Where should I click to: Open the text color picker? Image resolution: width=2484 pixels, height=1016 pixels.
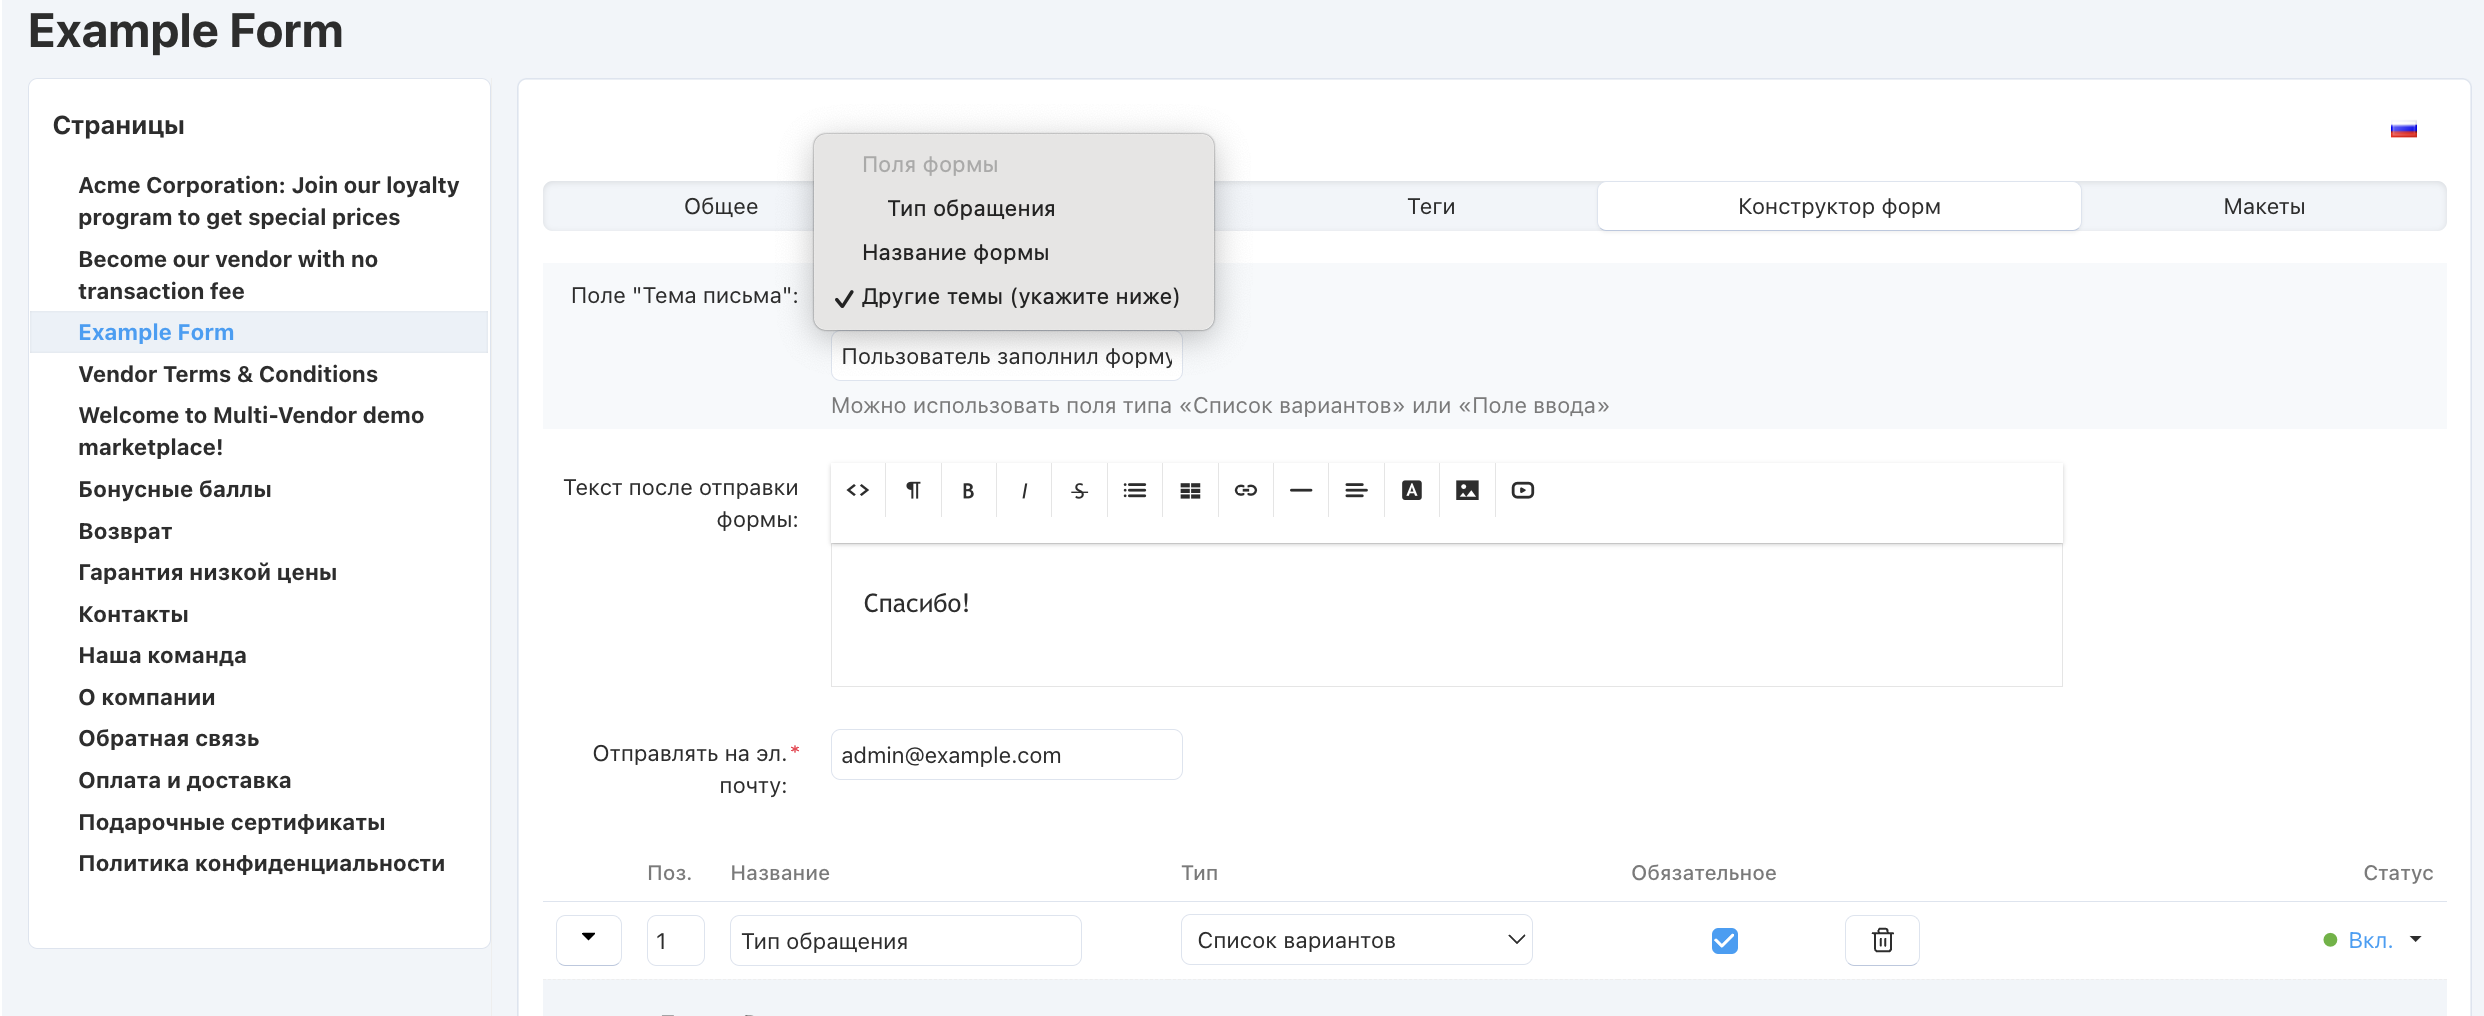coord(1412,490)
